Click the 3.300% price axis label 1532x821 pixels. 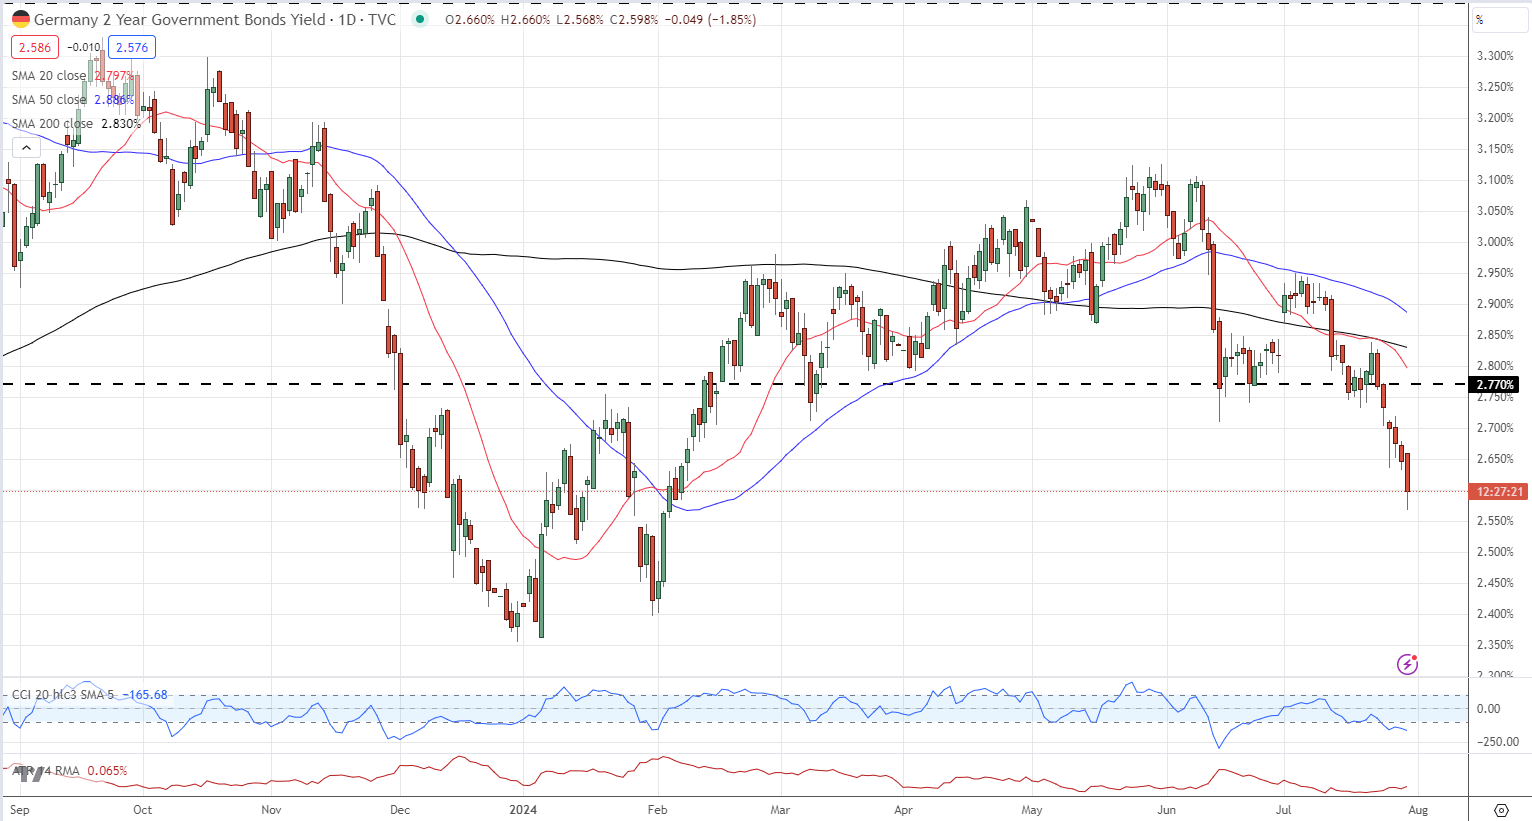1495,56
